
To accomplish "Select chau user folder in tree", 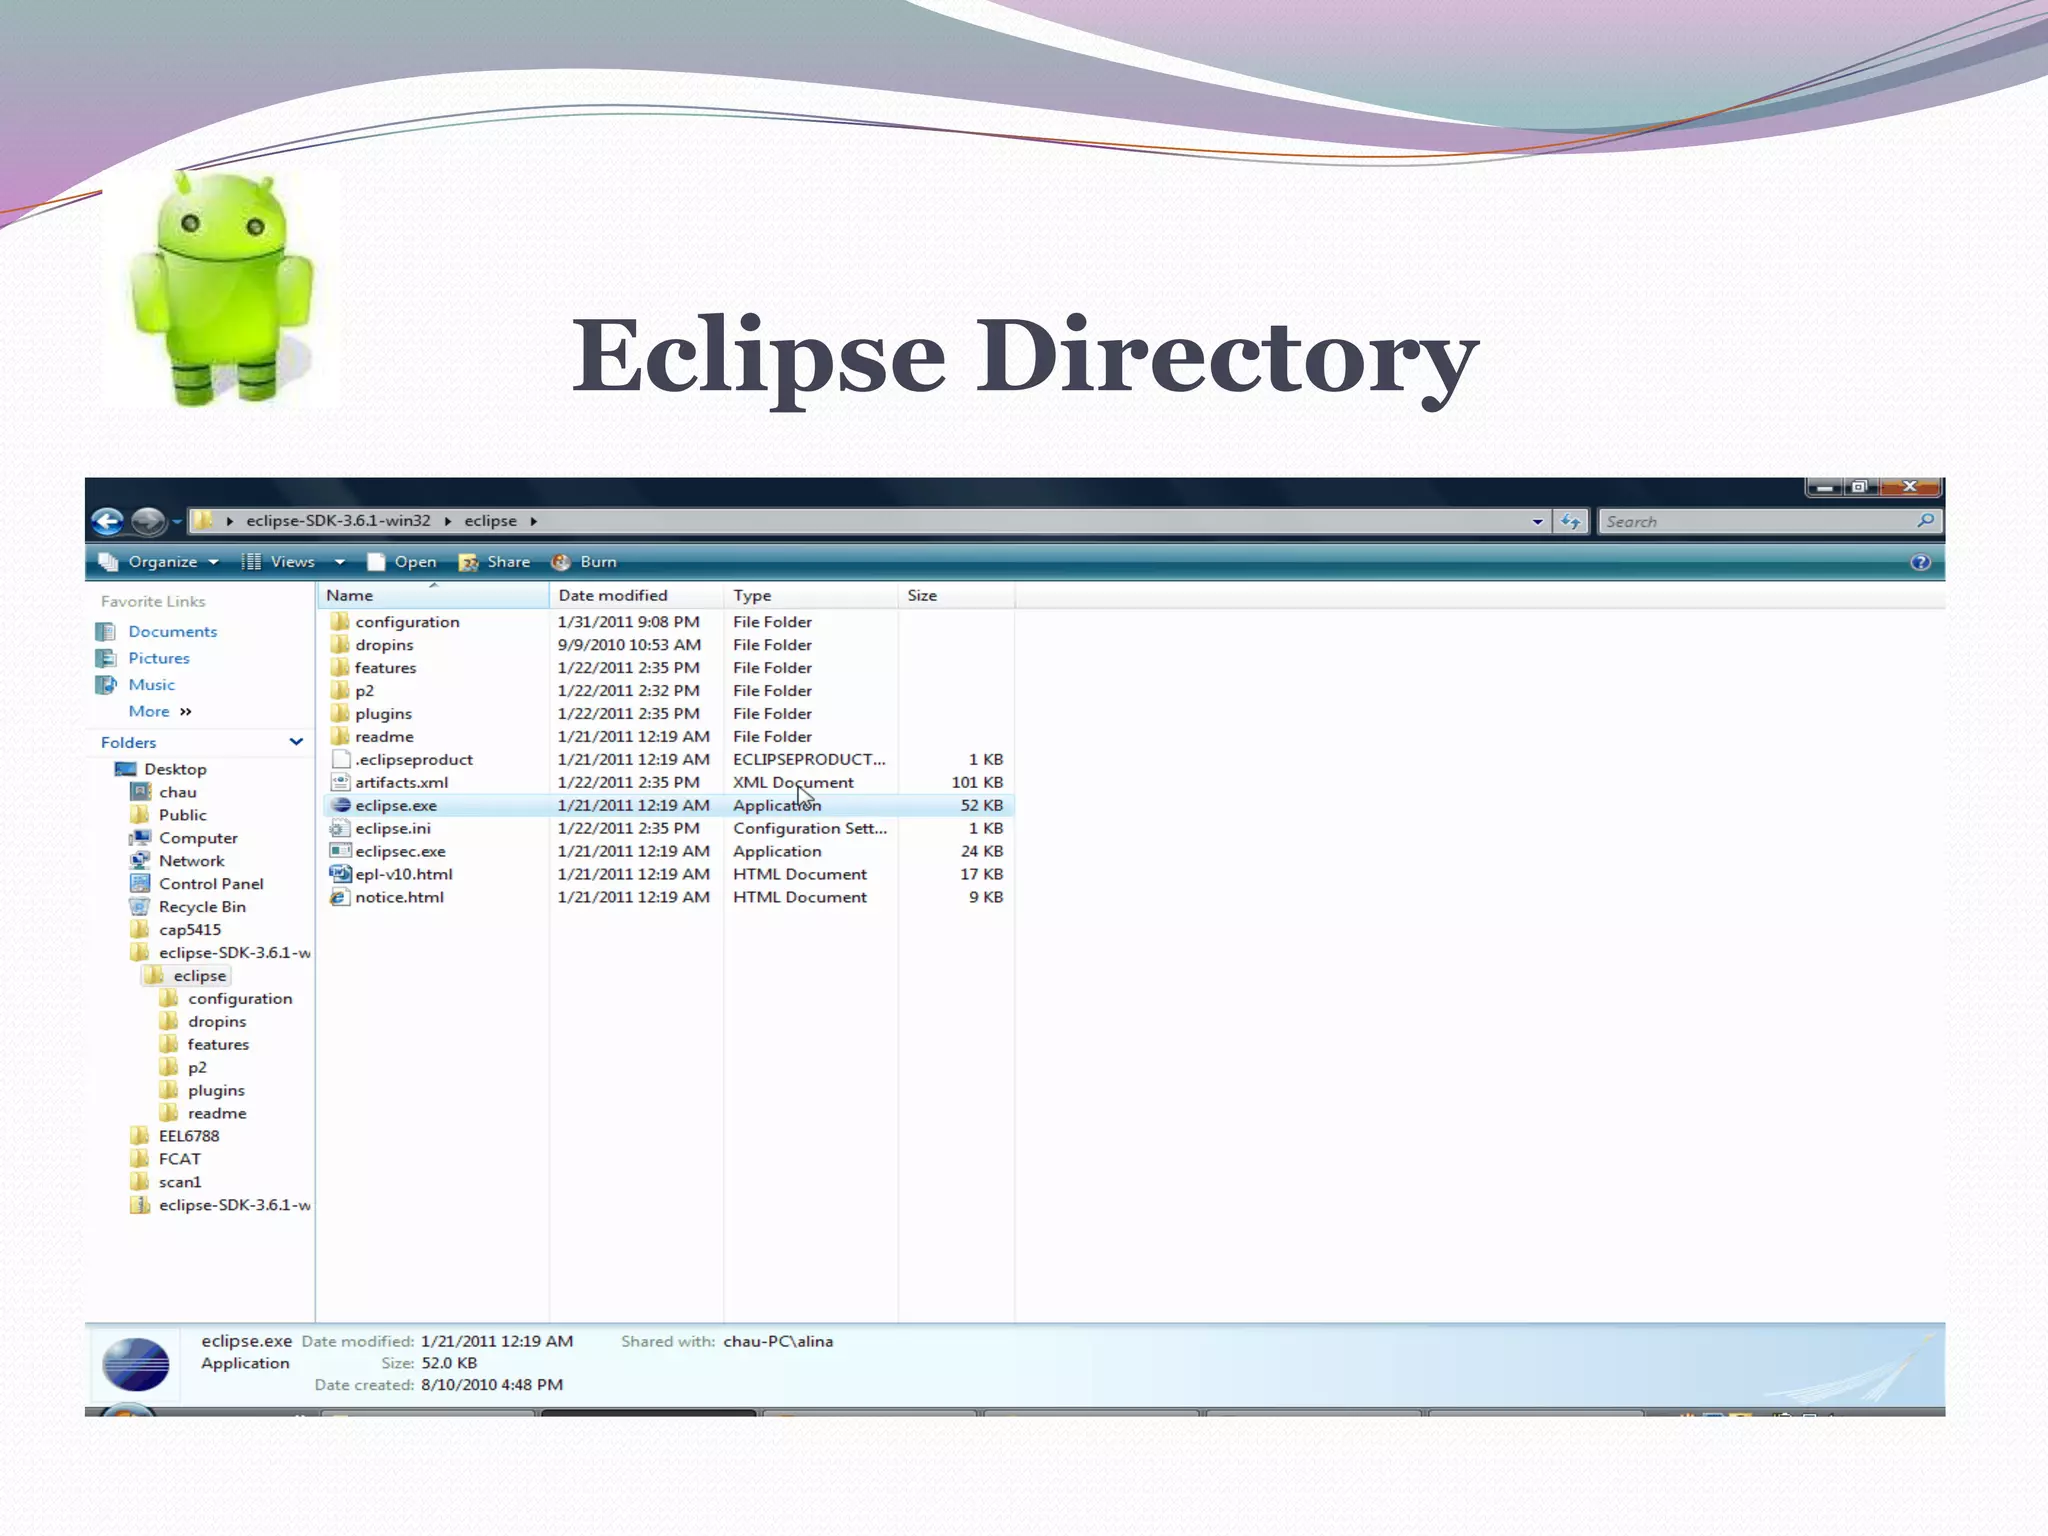I will click(x=177, y=792).
